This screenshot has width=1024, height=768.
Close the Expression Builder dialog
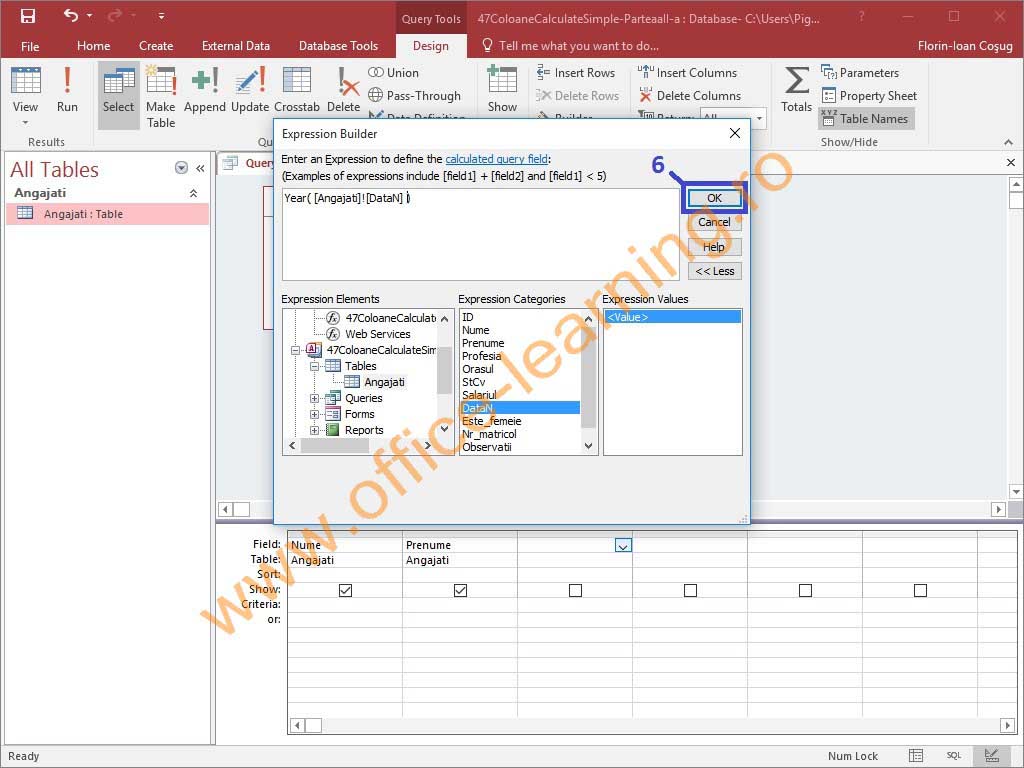pyautogui.click(x=735, y=133)
